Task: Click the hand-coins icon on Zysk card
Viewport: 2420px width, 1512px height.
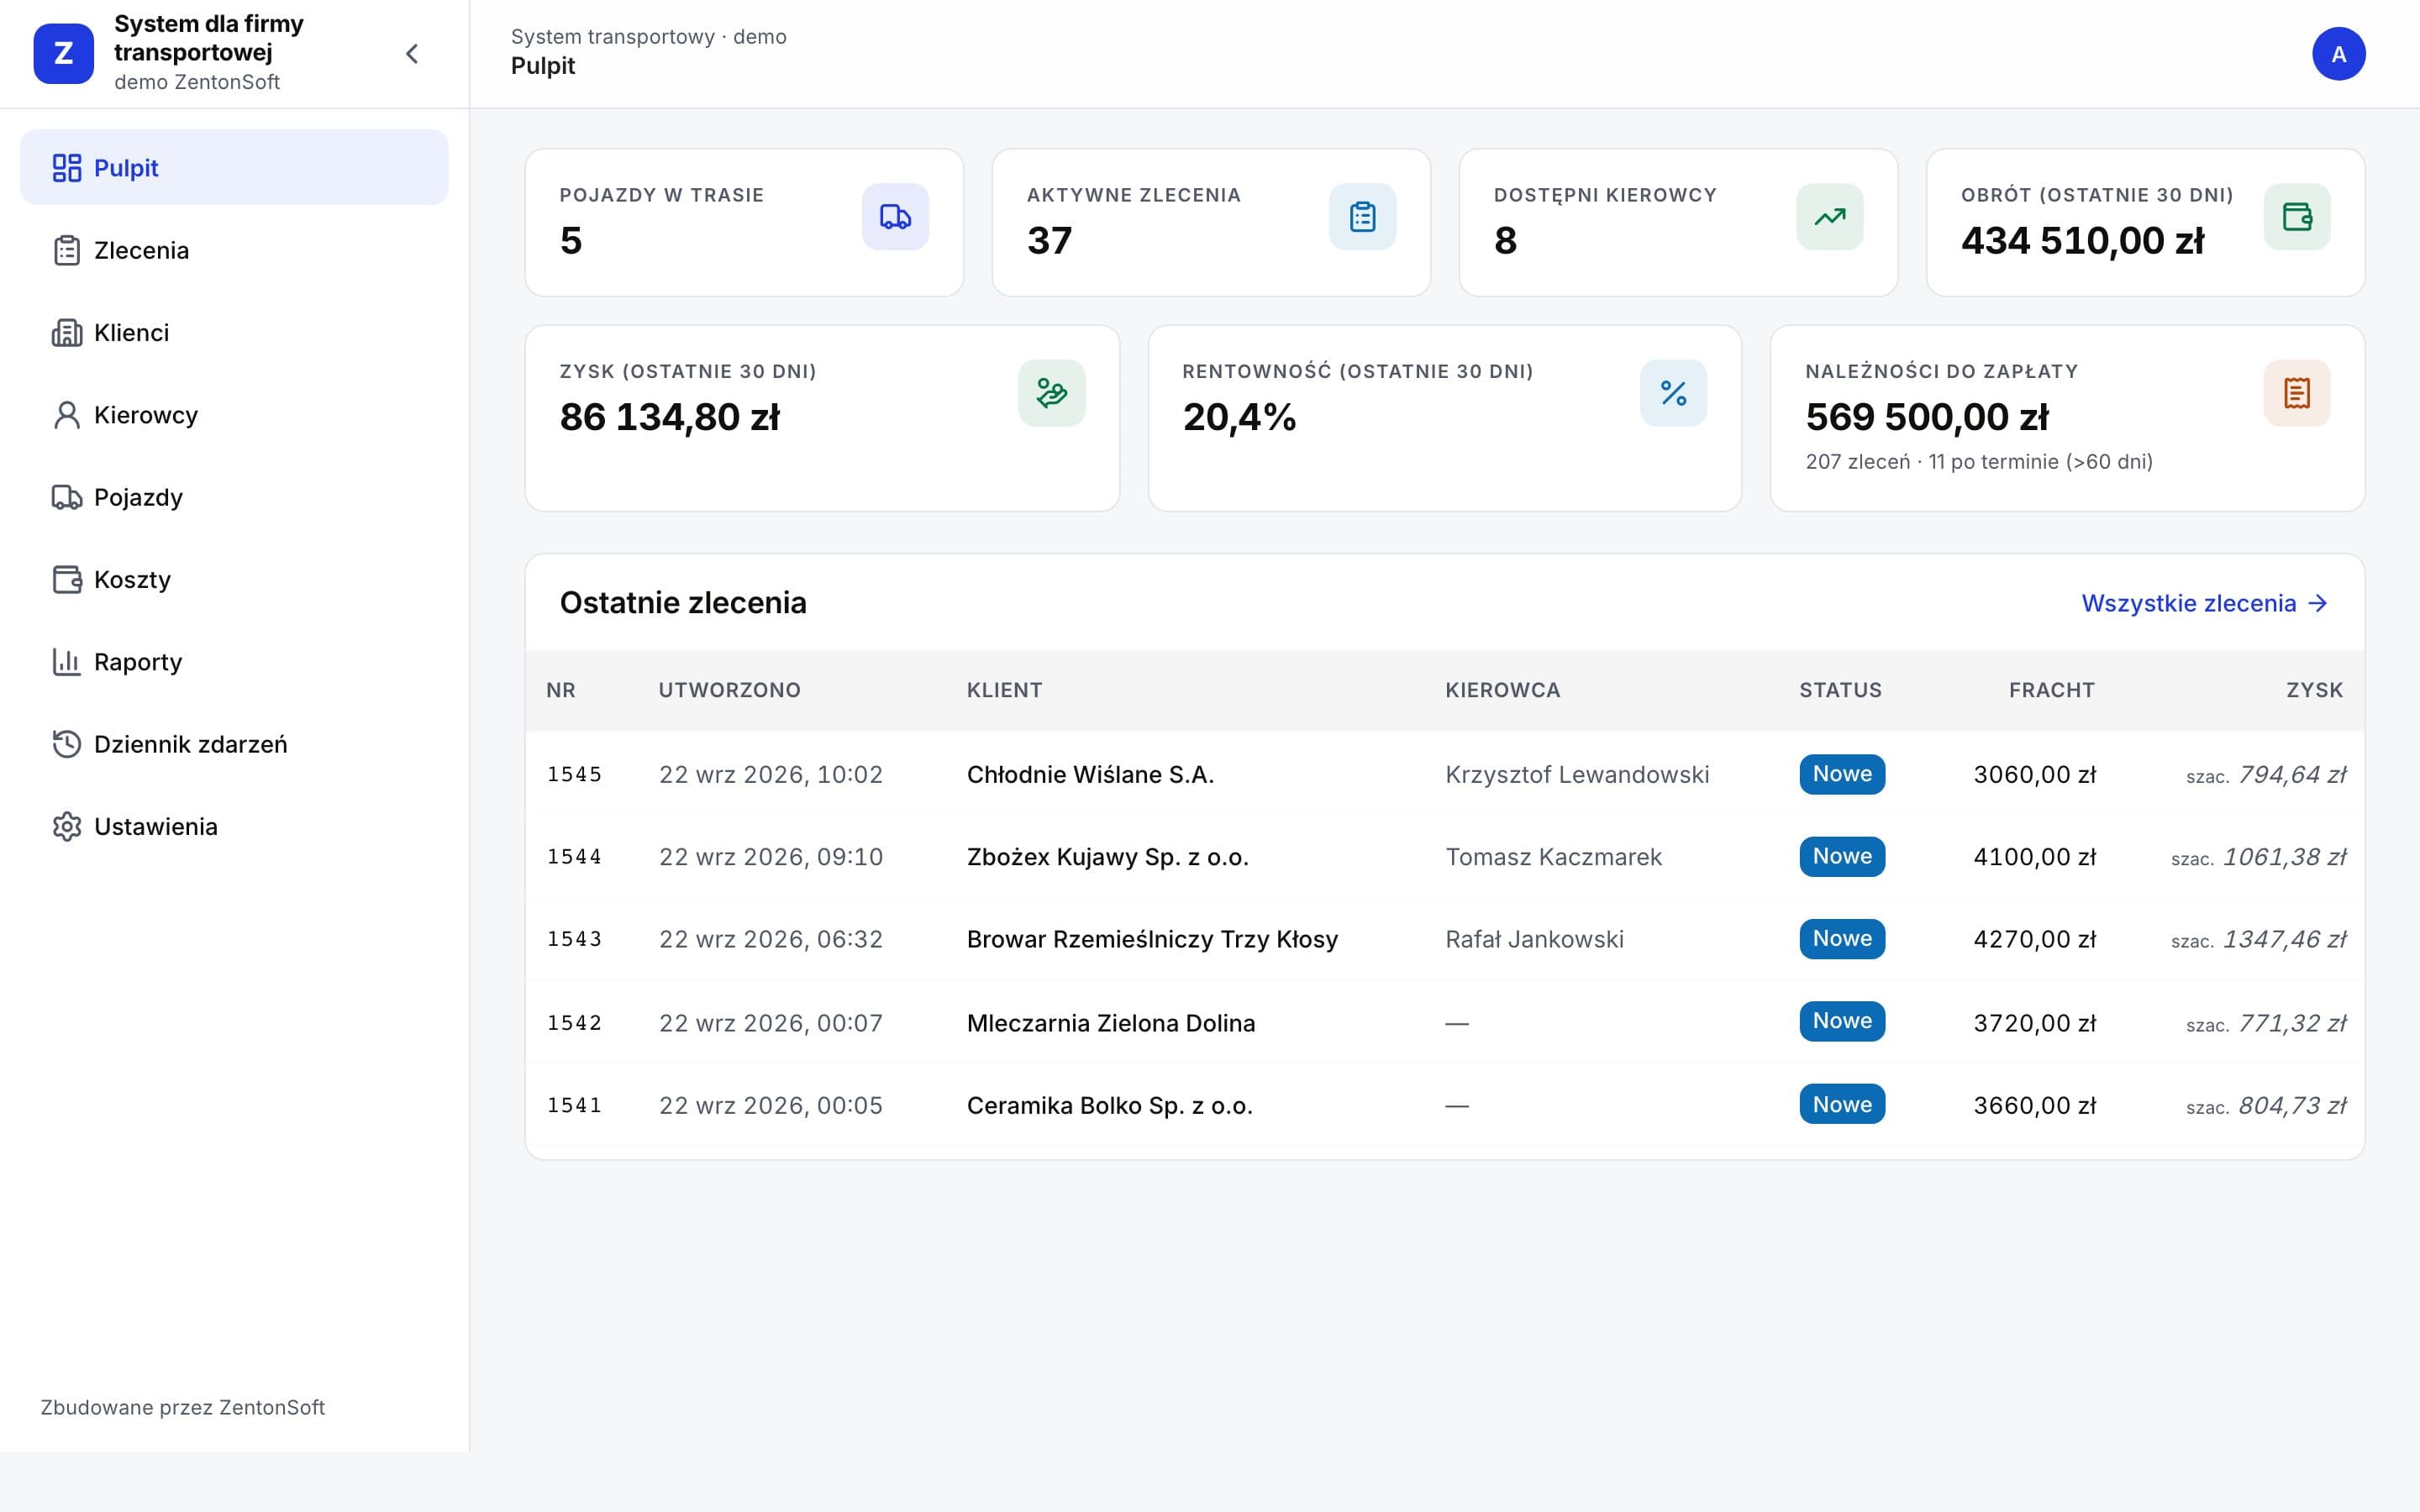Action: [x=1052, y=393]
